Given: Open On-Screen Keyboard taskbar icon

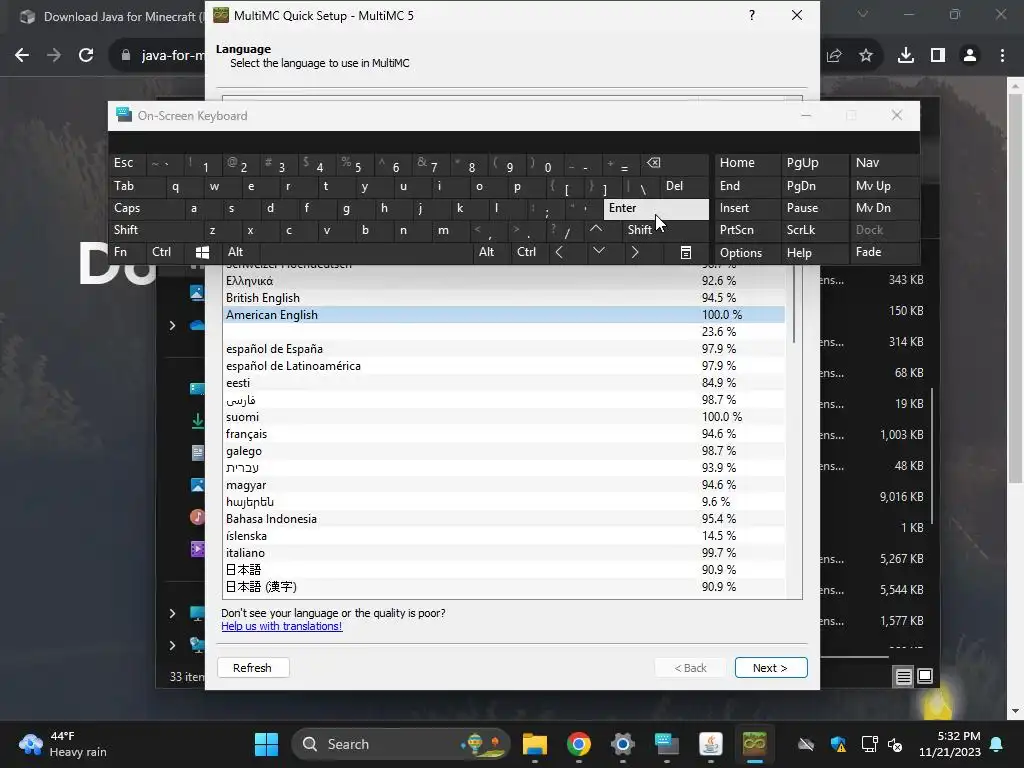Looking at the screenshot, I should tap(667, 744).
